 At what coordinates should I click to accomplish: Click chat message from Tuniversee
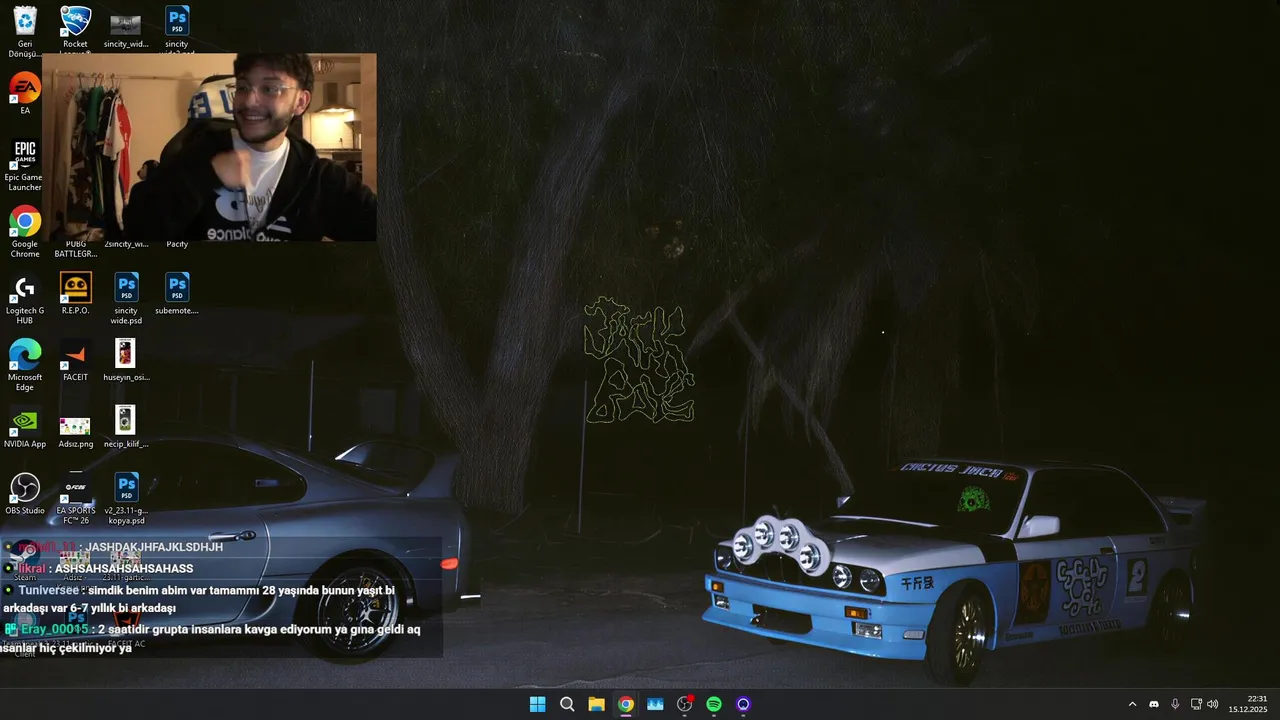coord(199,599)
